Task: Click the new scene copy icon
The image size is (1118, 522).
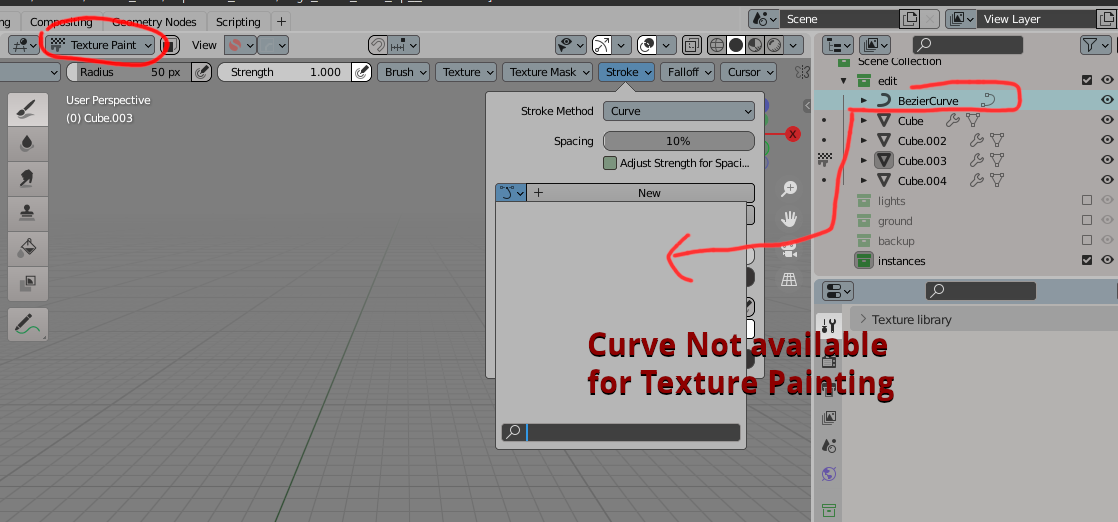Action: [909, 19]
